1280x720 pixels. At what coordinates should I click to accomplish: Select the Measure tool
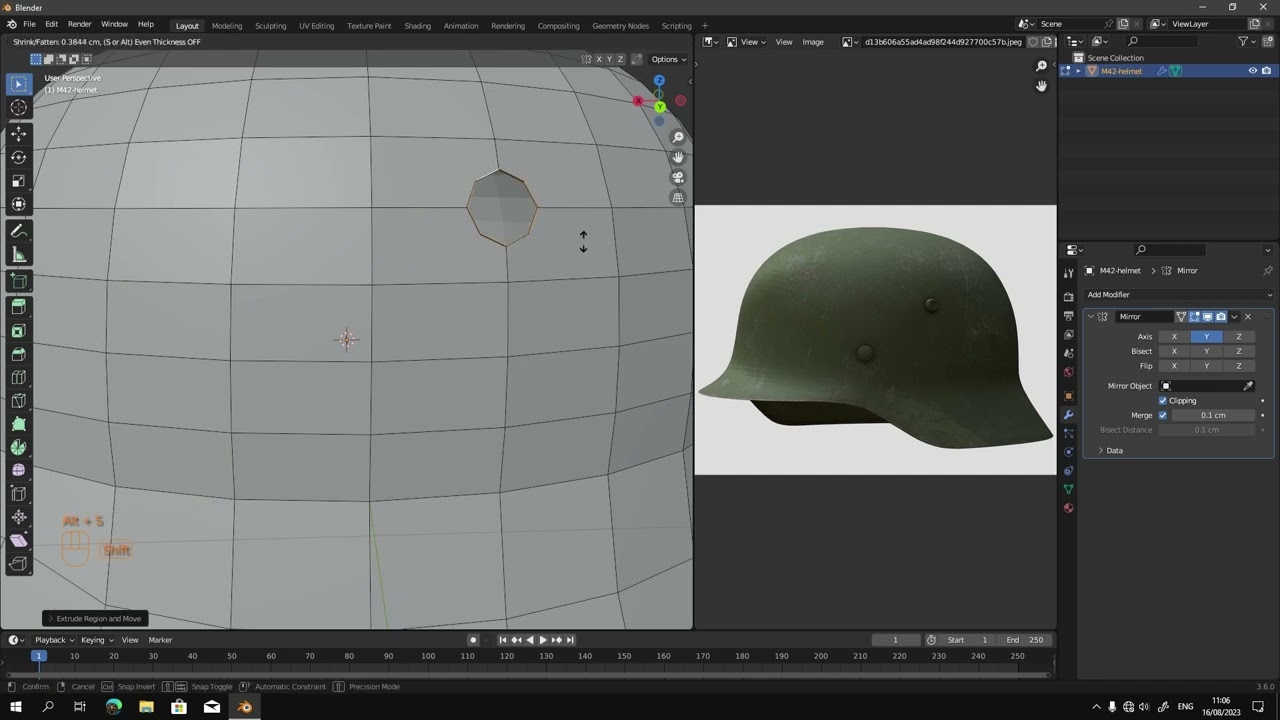click(18, 254)
